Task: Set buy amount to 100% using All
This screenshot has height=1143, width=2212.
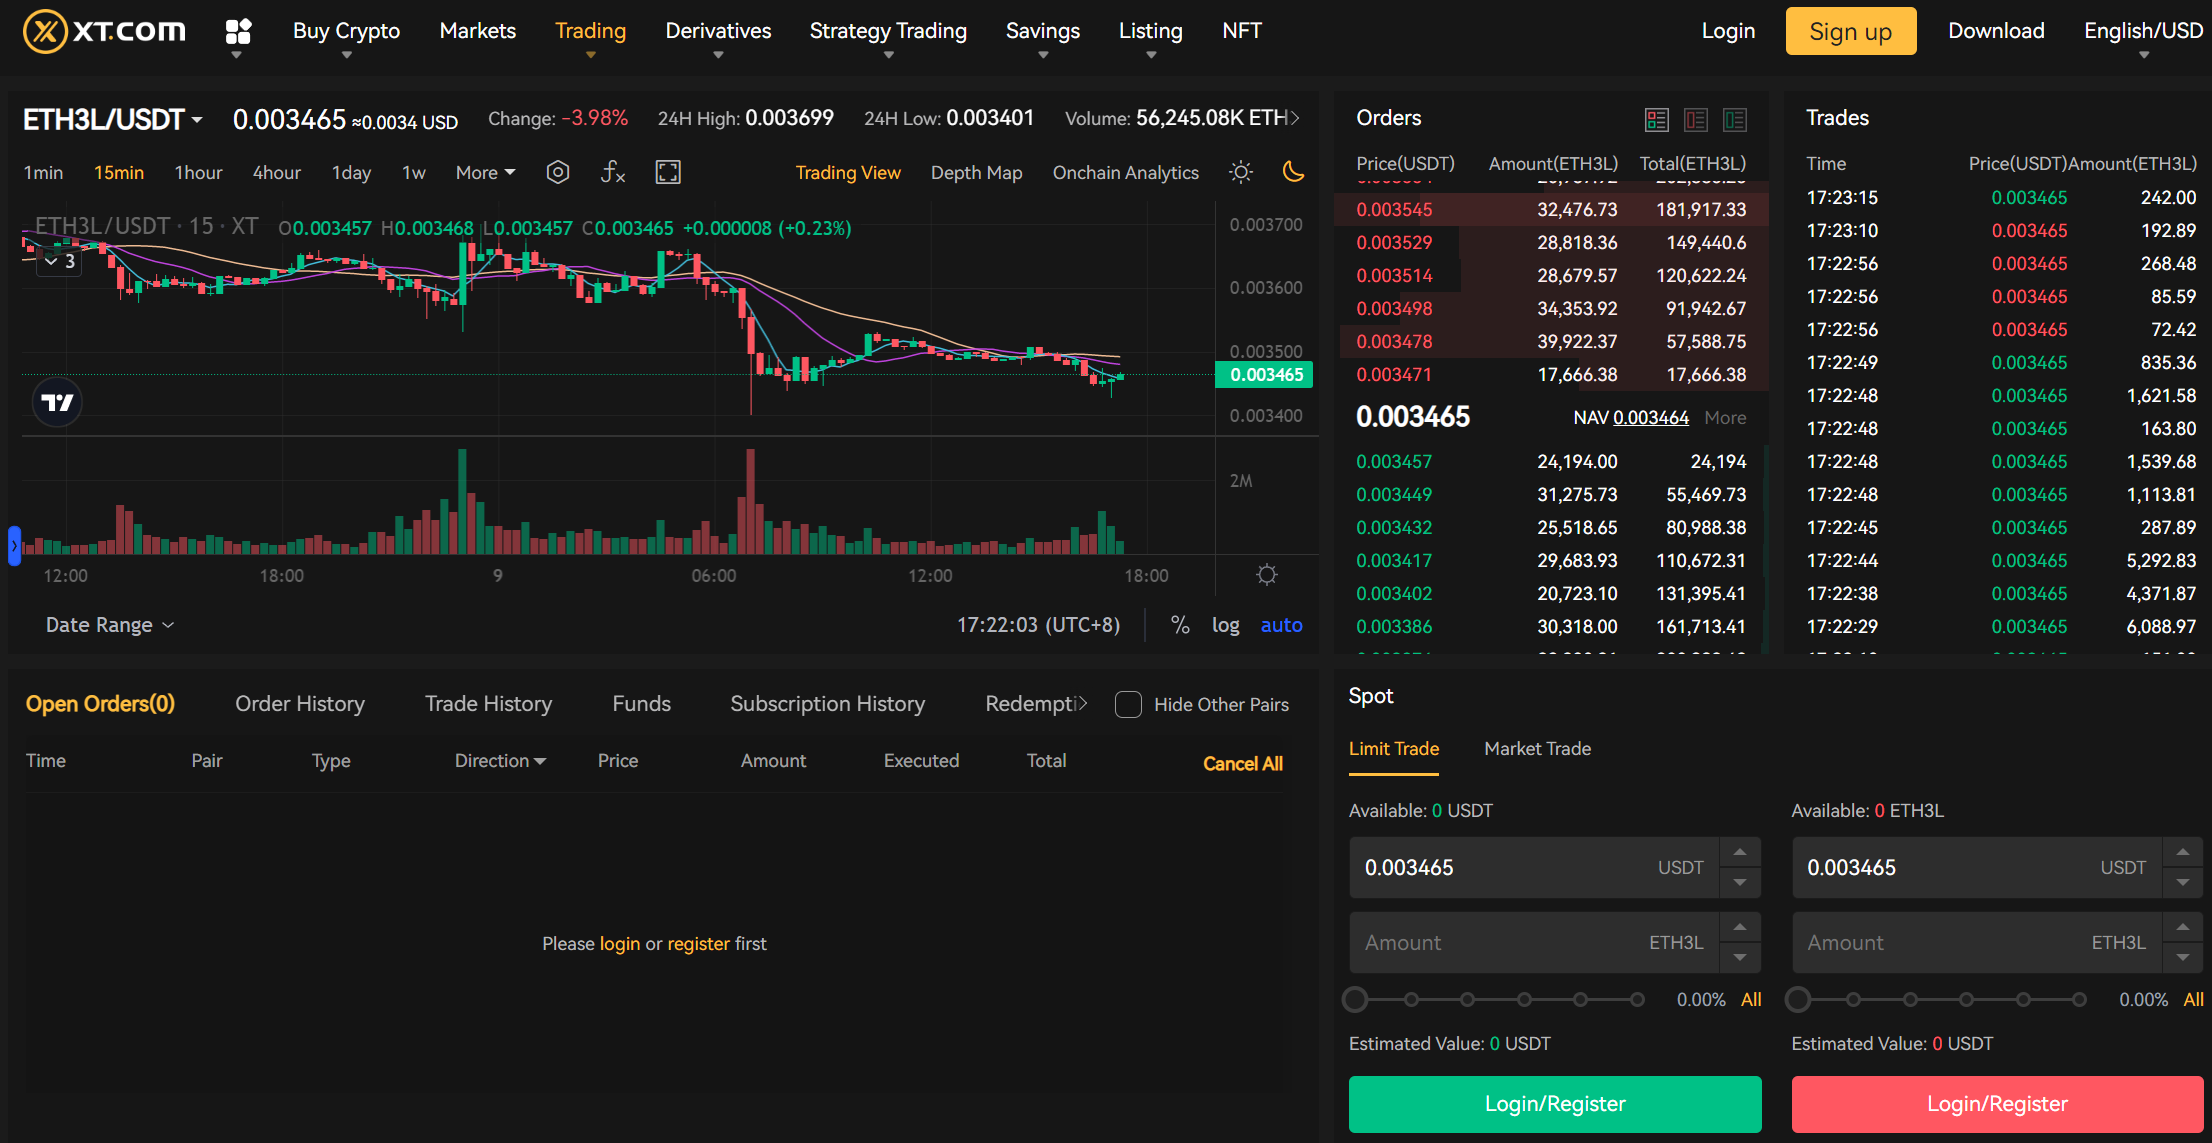Action: tap(1751, 999)
